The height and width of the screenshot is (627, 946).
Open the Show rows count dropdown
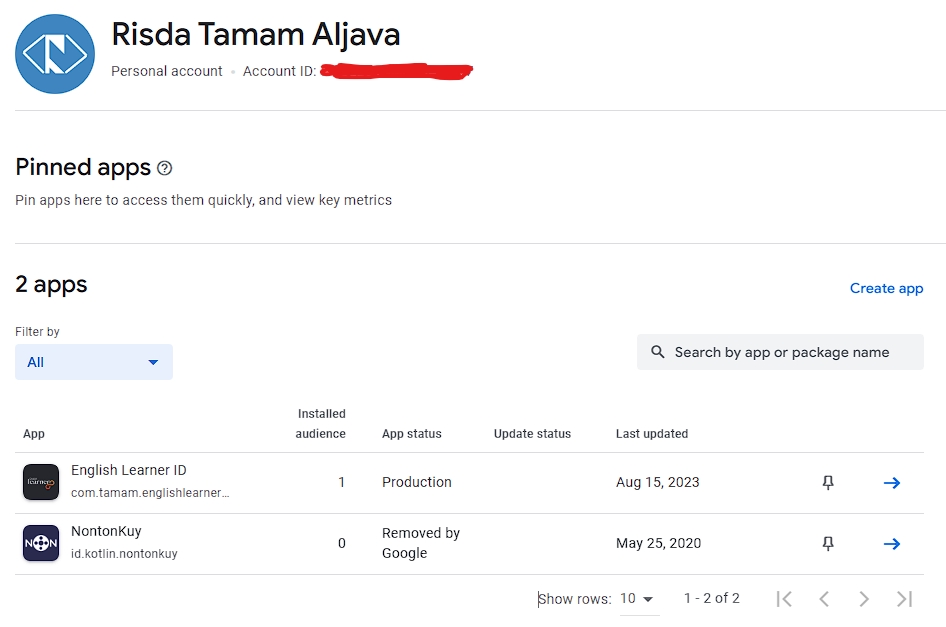(637, 599)
